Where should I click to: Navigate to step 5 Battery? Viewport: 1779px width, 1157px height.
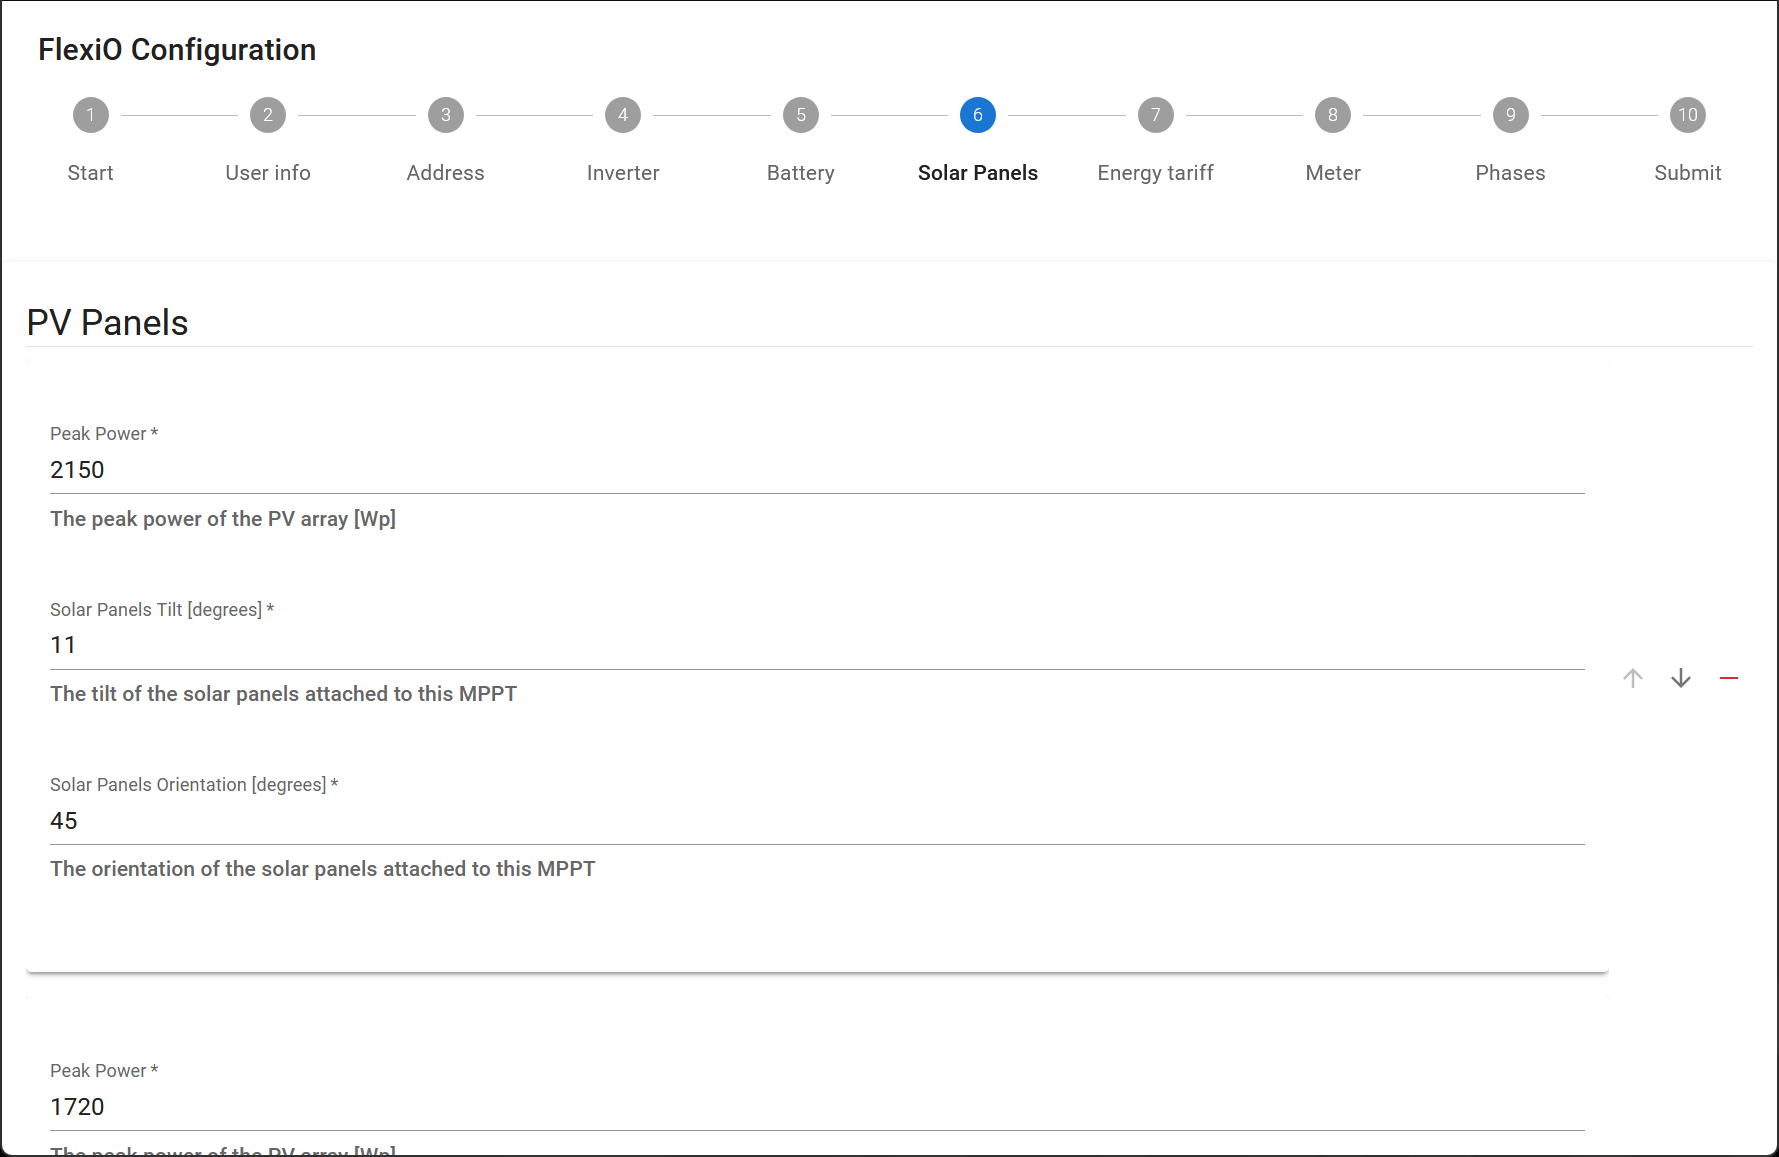tap(800, 115)
